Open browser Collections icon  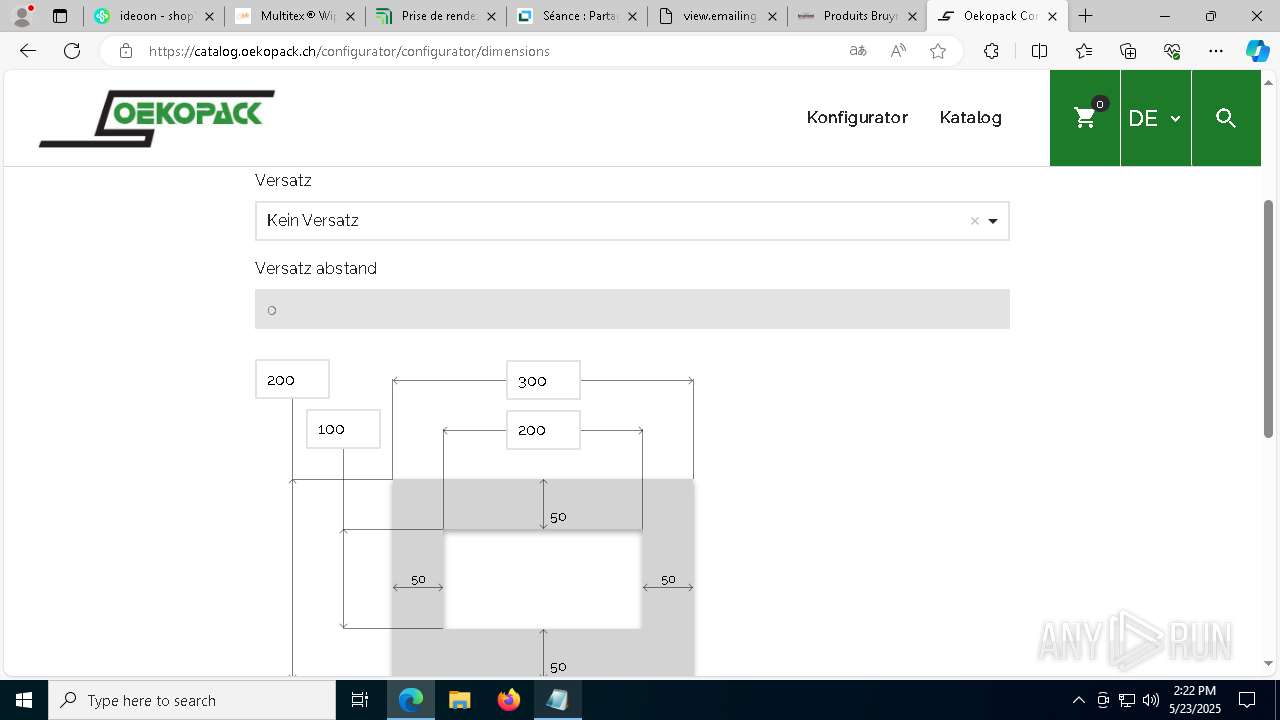coord(1128,51)
